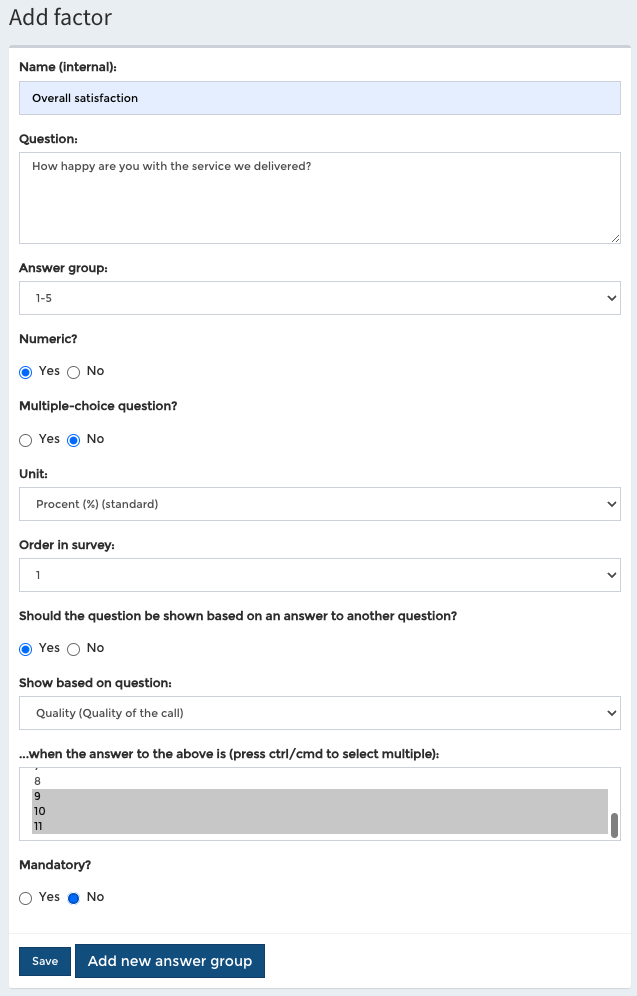The width and height of the screenshot is (637, 996).
Task: Select answer option 9 in list
Action: pos(319,797)
